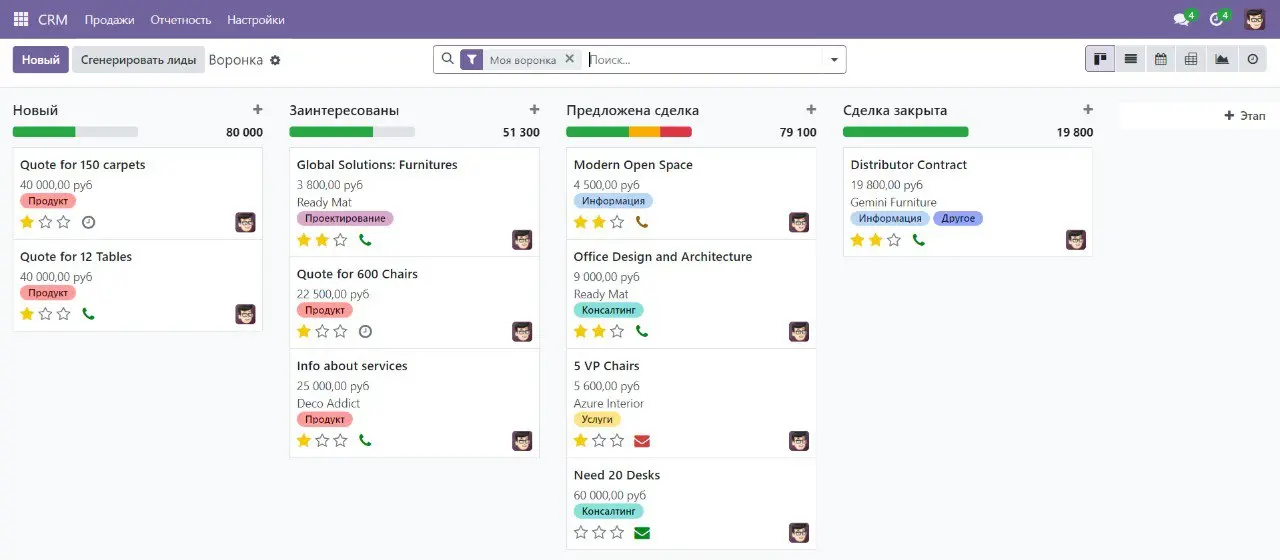Screen dimensions: 1280x560
Task: Set second star on 5 VP Chairs card
Action: [599, 441]
